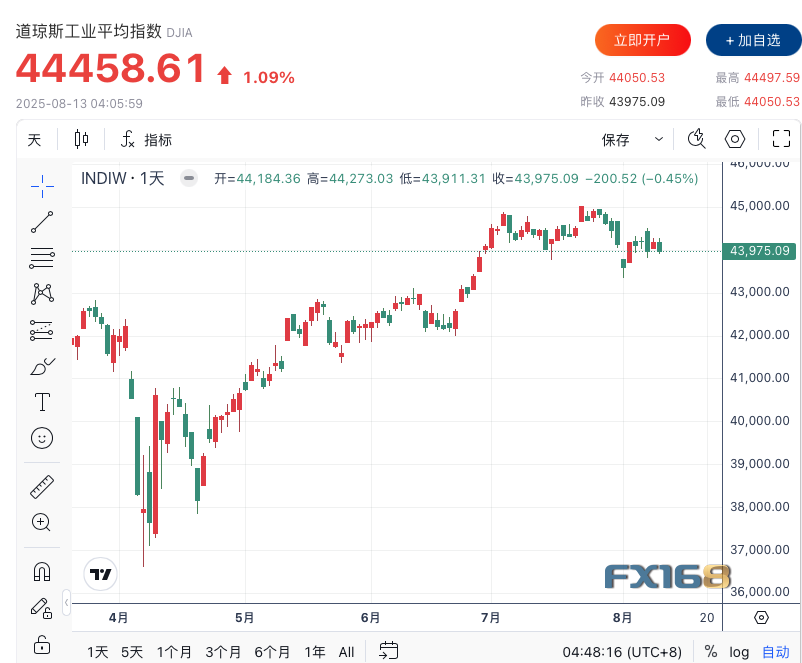The height and width of the screenshot is (663, 802).
Task: Select the trend line drawing tool
Action: click(42, 221)
